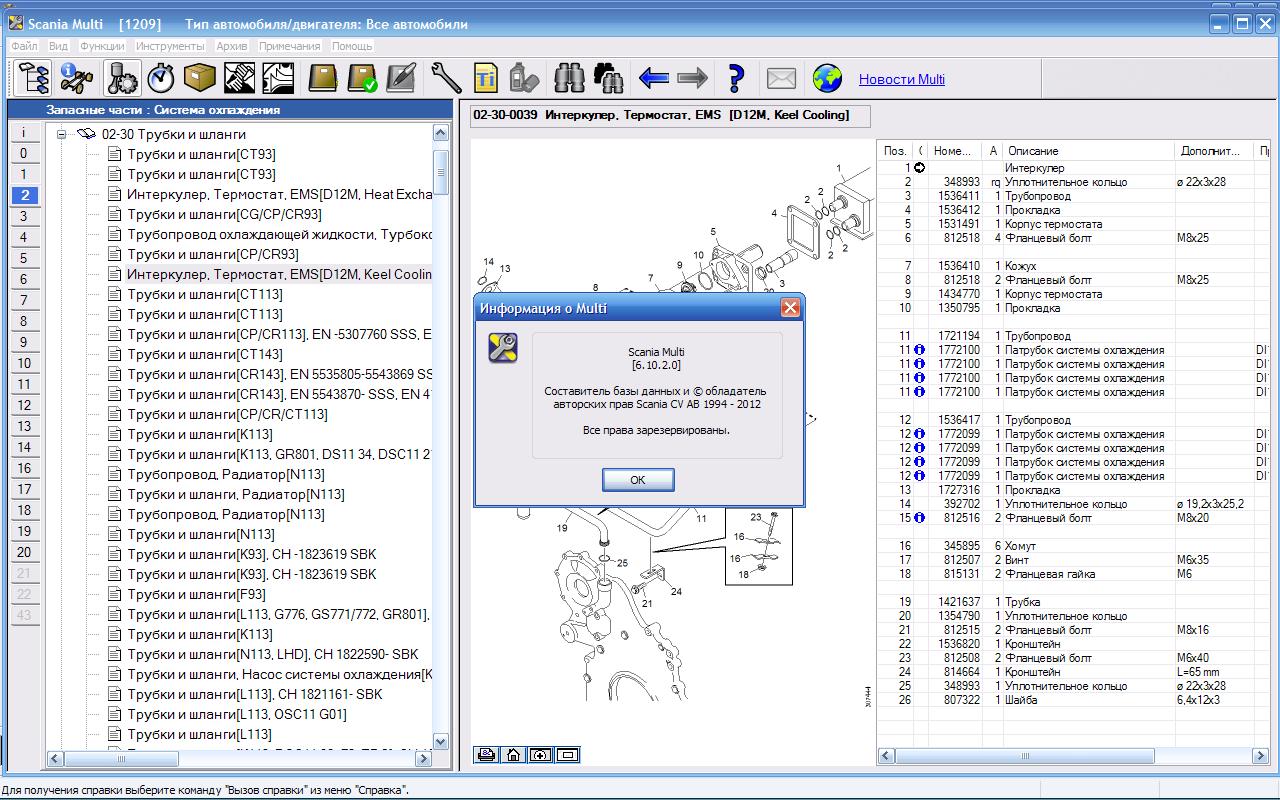Click the envelope mail icon
This screenshot has width=1280, height=800.
(781, 78)
